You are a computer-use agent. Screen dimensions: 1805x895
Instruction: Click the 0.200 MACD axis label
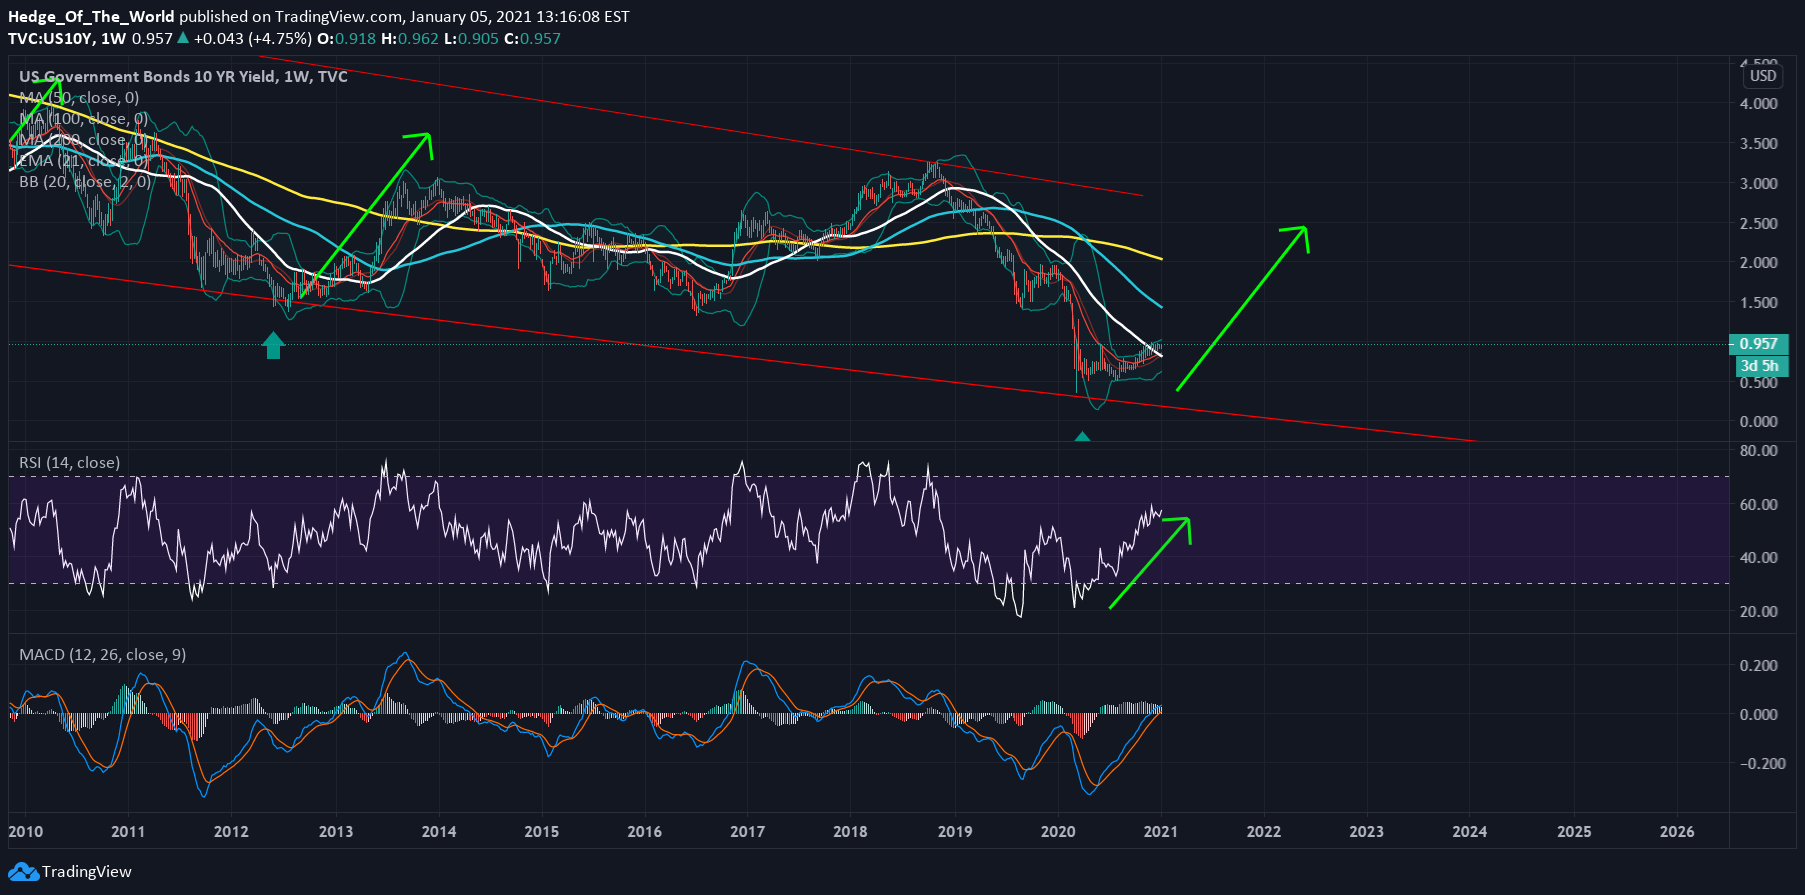[1759, 665]
